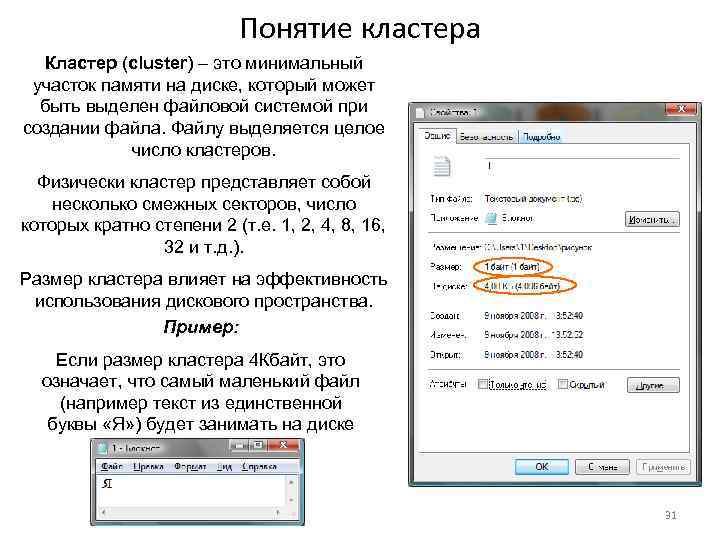Click the Notepad horizontal scrollbar right arrow

[x=278, y=512]
